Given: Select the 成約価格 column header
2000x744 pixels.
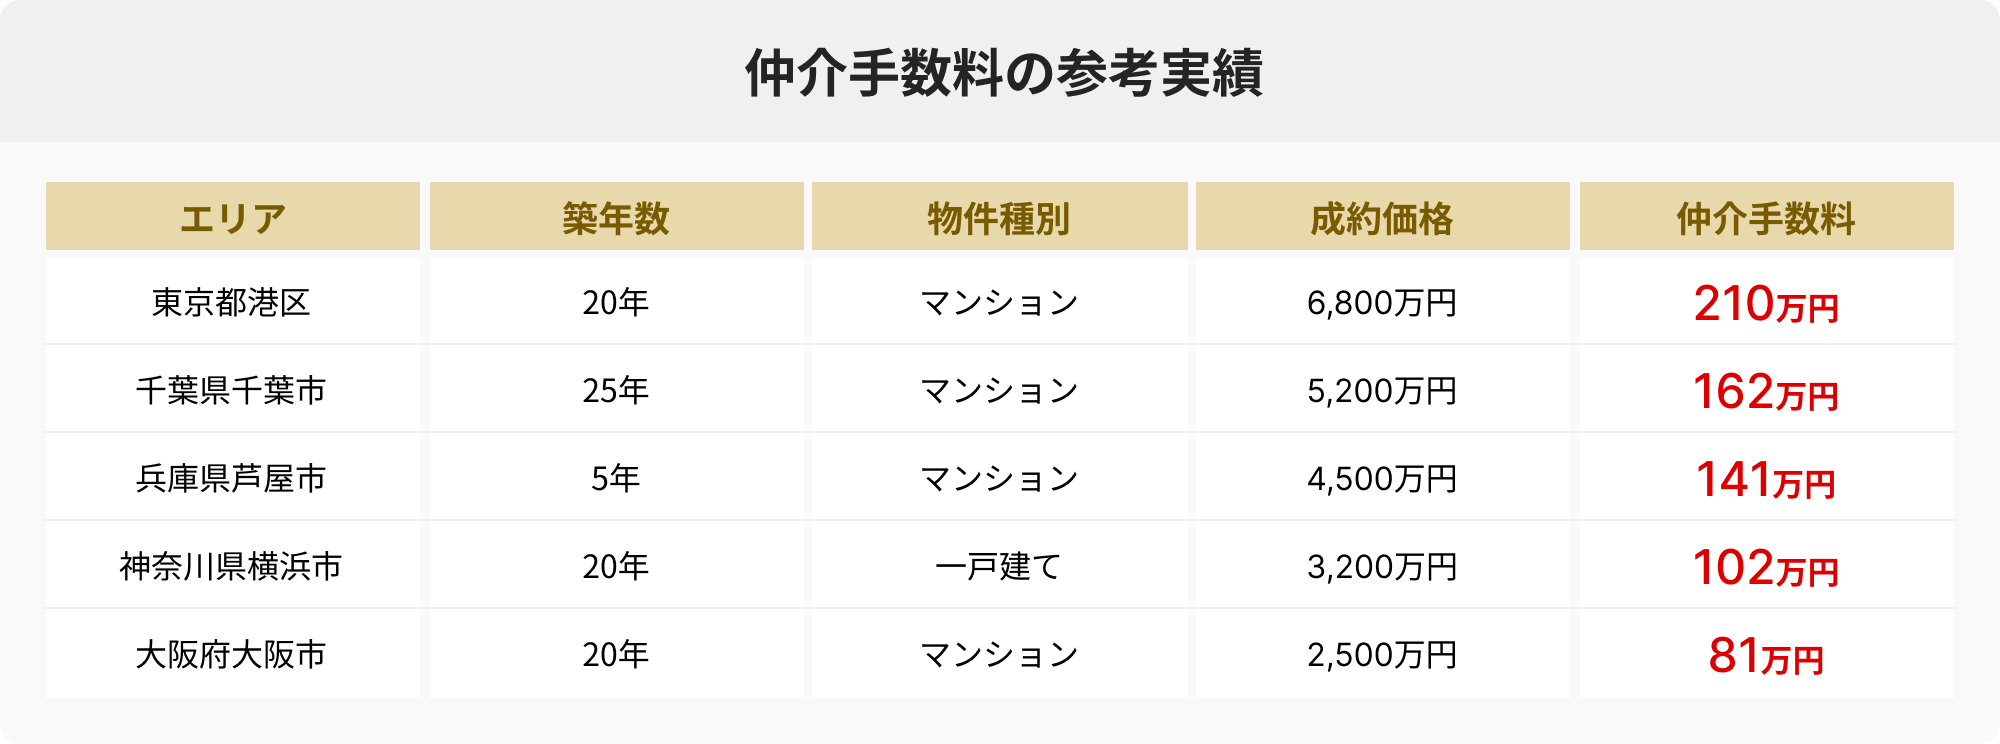Looking at the screenshot, I should [x=1382, y=217].
